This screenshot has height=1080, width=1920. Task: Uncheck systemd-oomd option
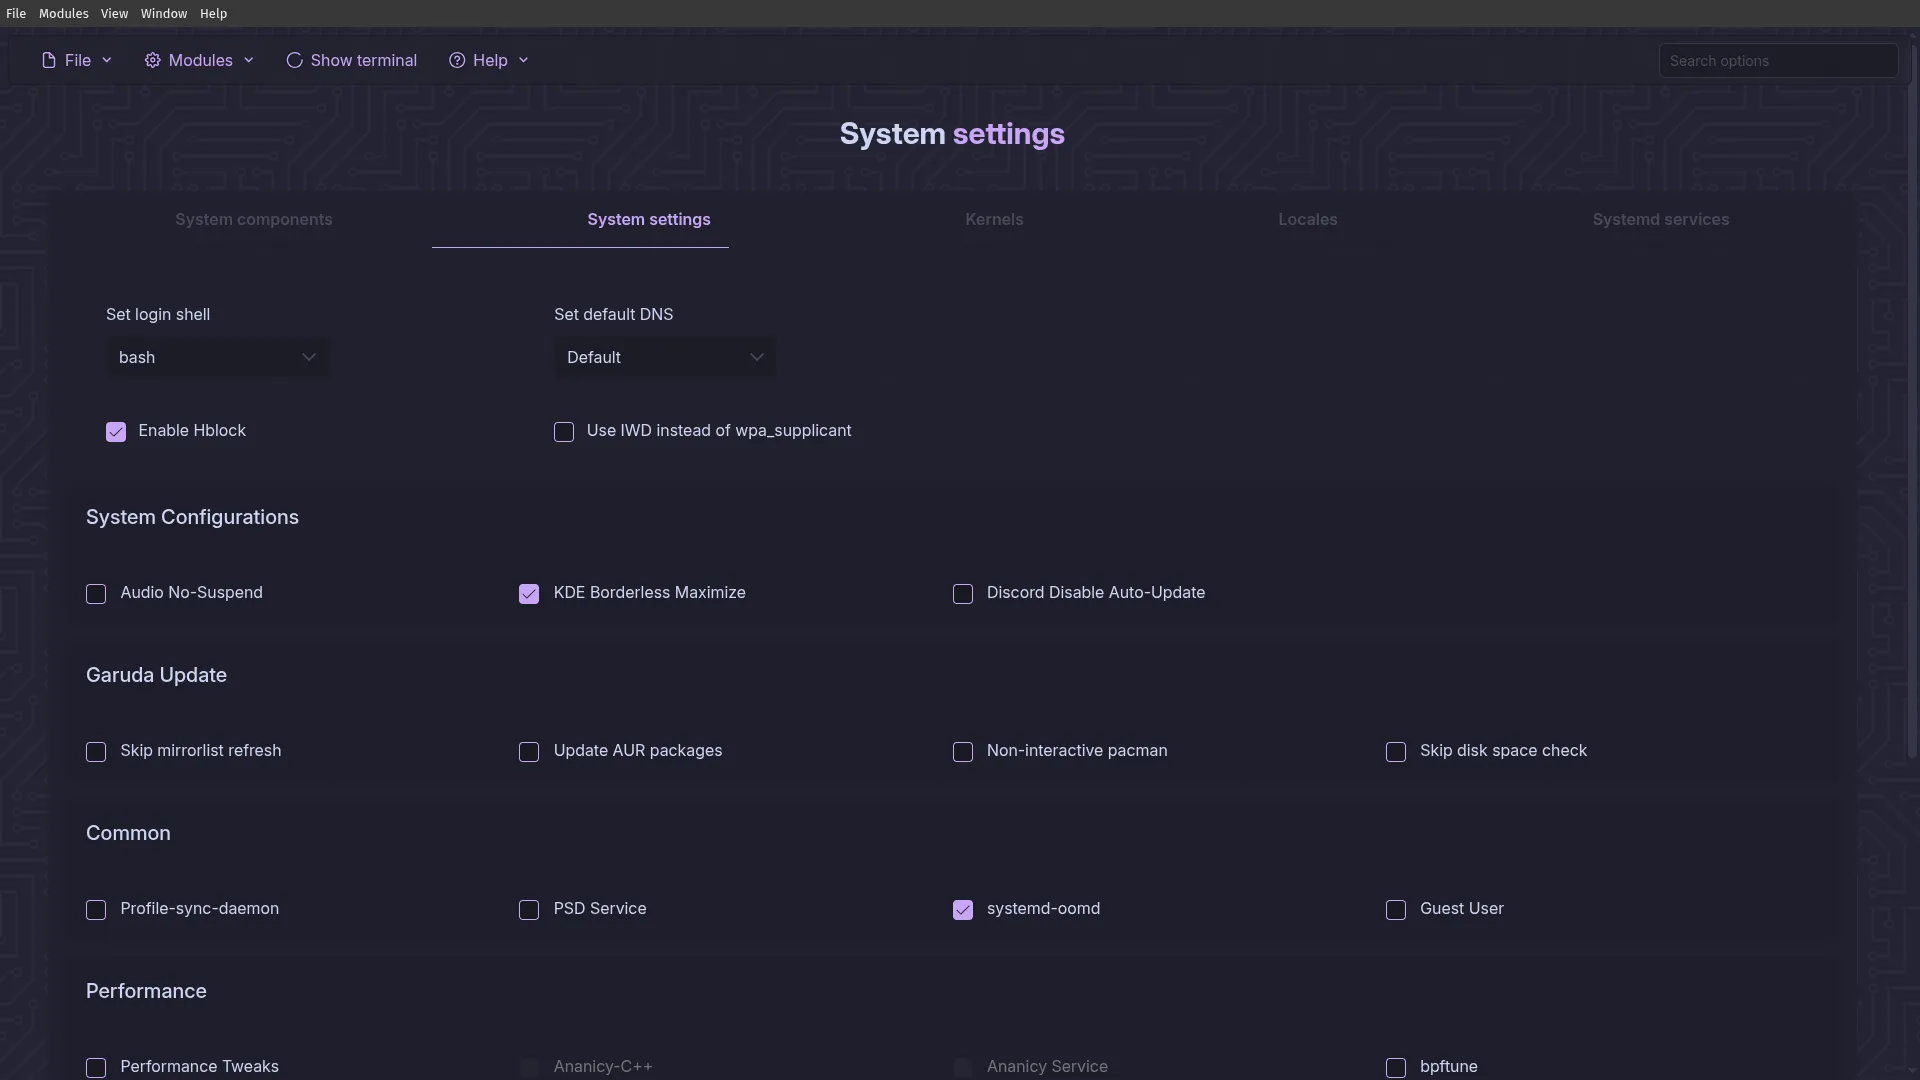tap(963, 910)
